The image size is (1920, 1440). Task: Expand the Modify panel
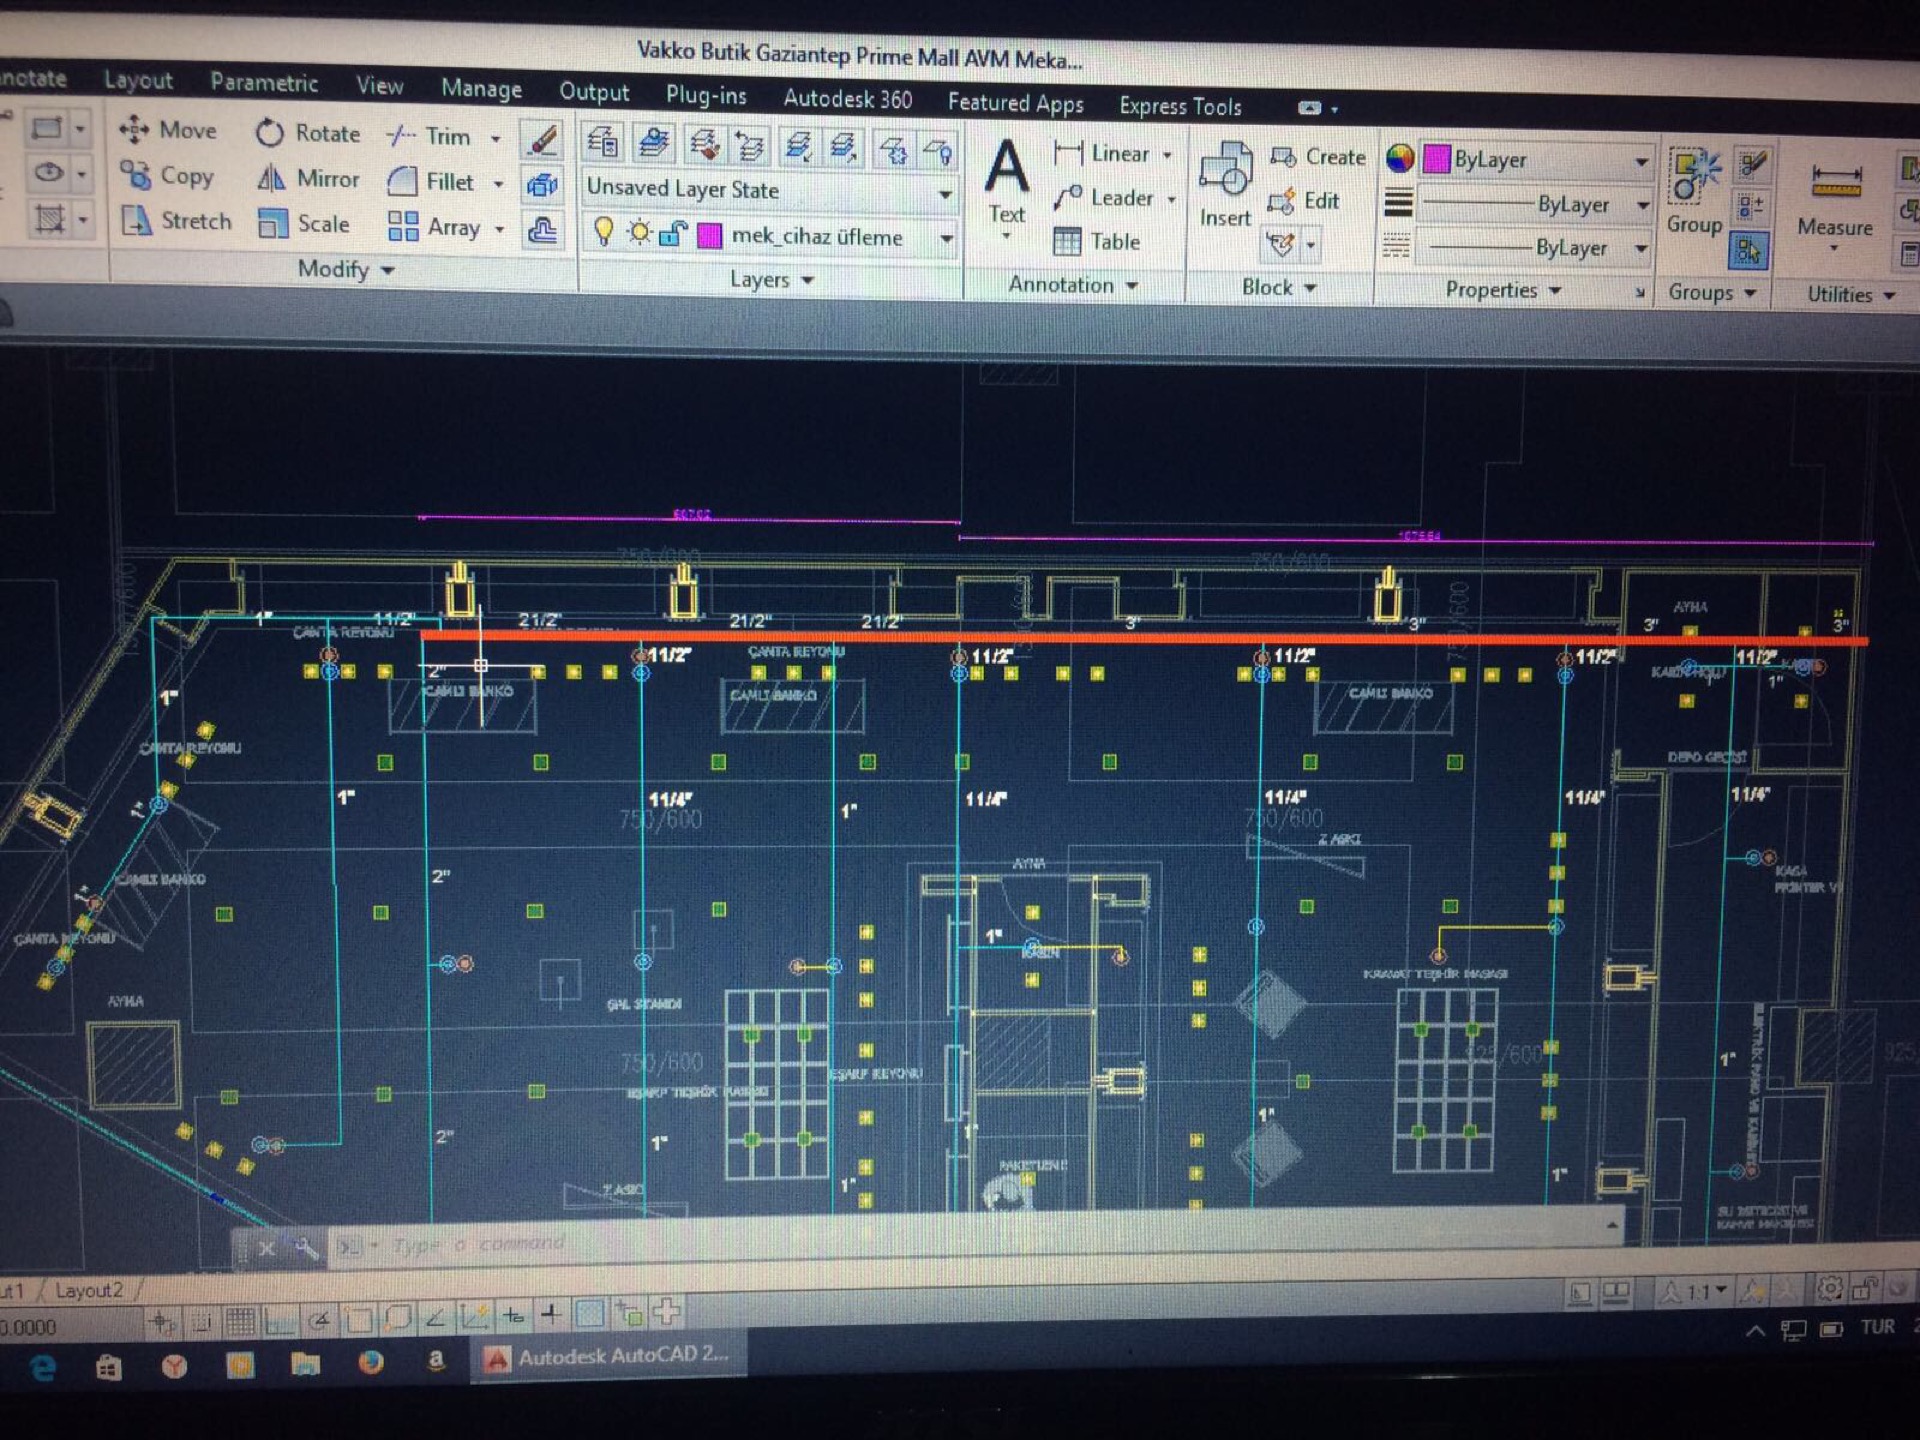tap(346, 270)
